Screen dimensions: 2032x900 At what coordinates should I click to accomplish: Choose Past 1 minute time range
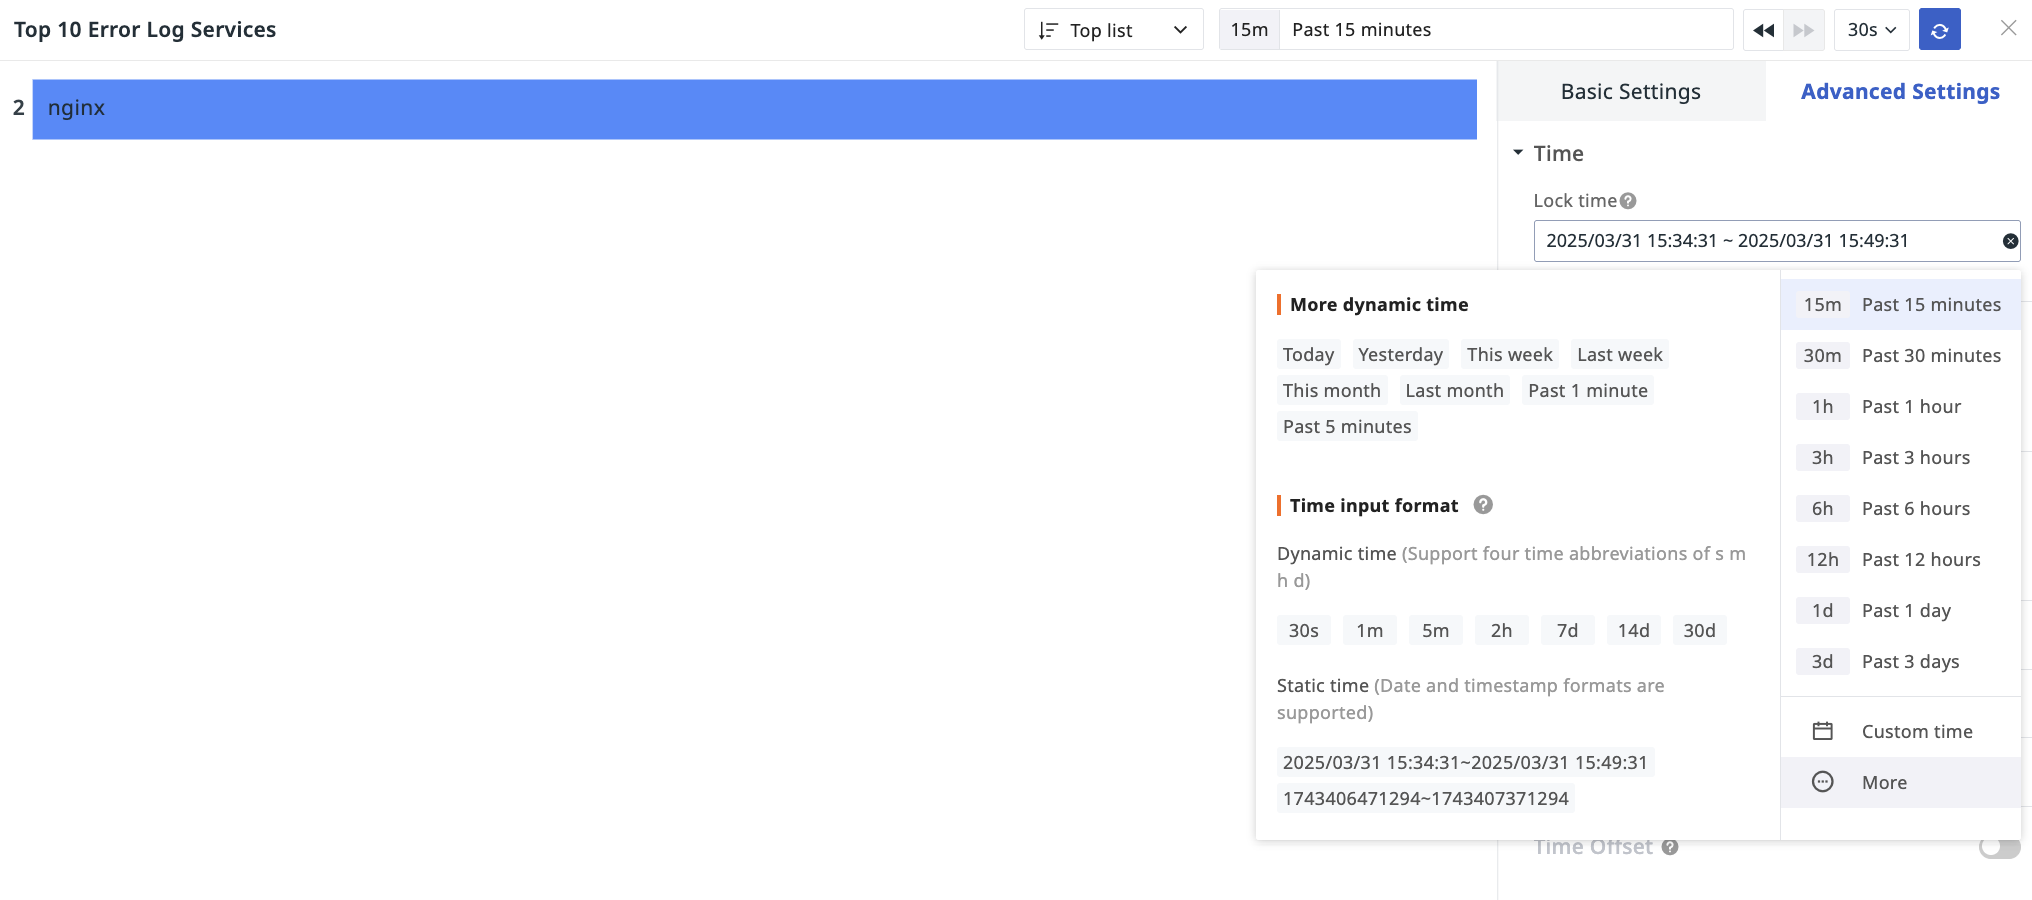click(1587, 390)
